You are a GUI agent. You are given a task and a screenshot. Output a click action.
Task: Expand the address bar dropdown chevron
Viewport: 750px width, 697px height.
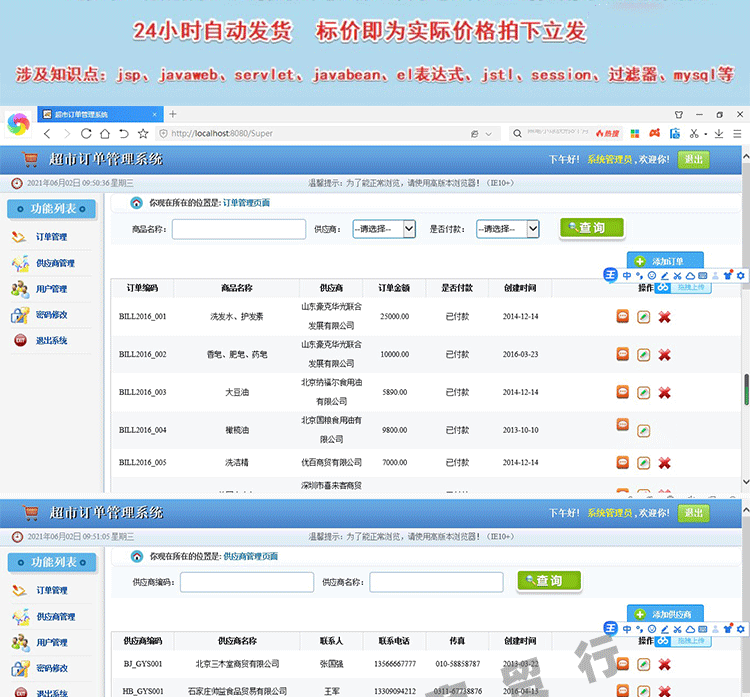[488, 134]
